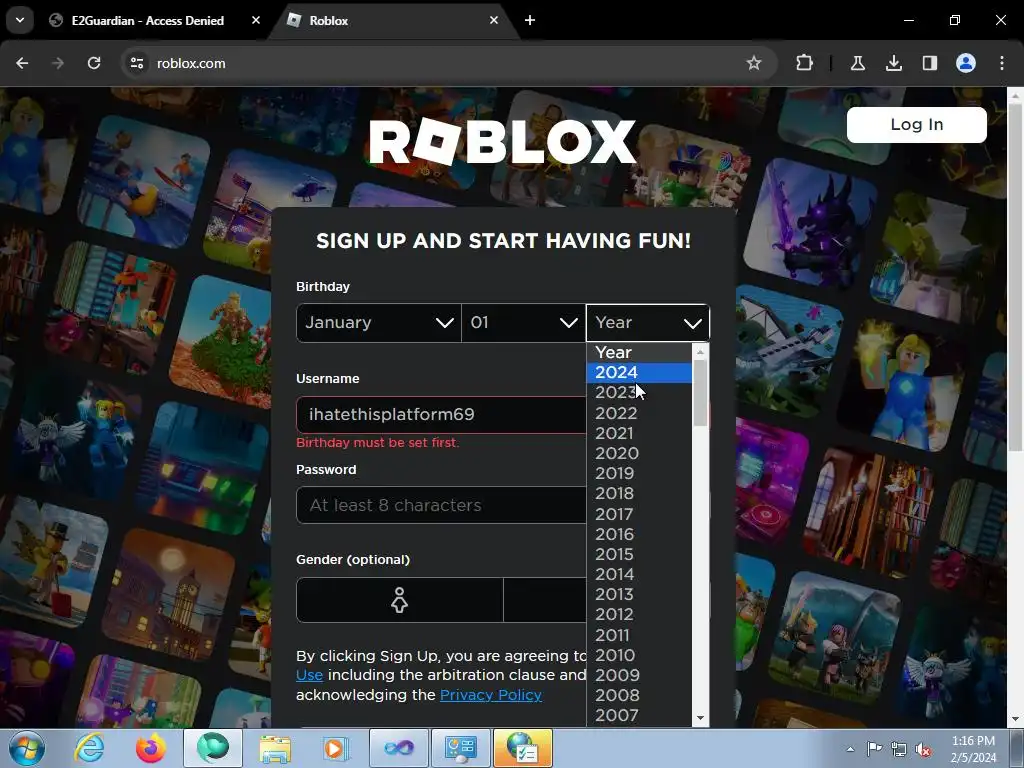Select 2023 in the year list
The image size is (1024, 768).
pos(639,392)
